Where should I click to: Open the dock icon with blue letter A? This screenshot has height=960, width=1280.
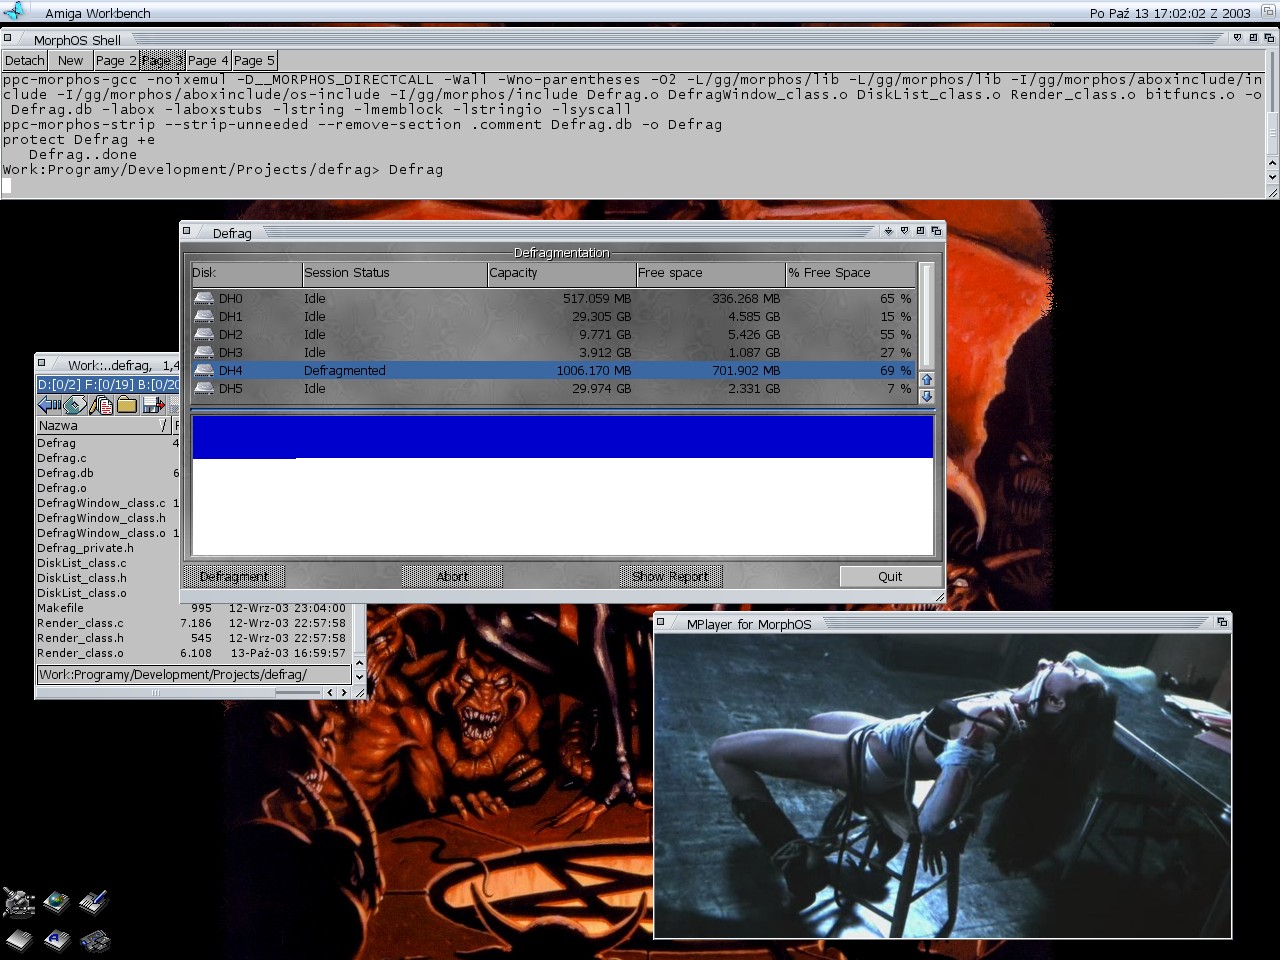[x=56, y=940]
